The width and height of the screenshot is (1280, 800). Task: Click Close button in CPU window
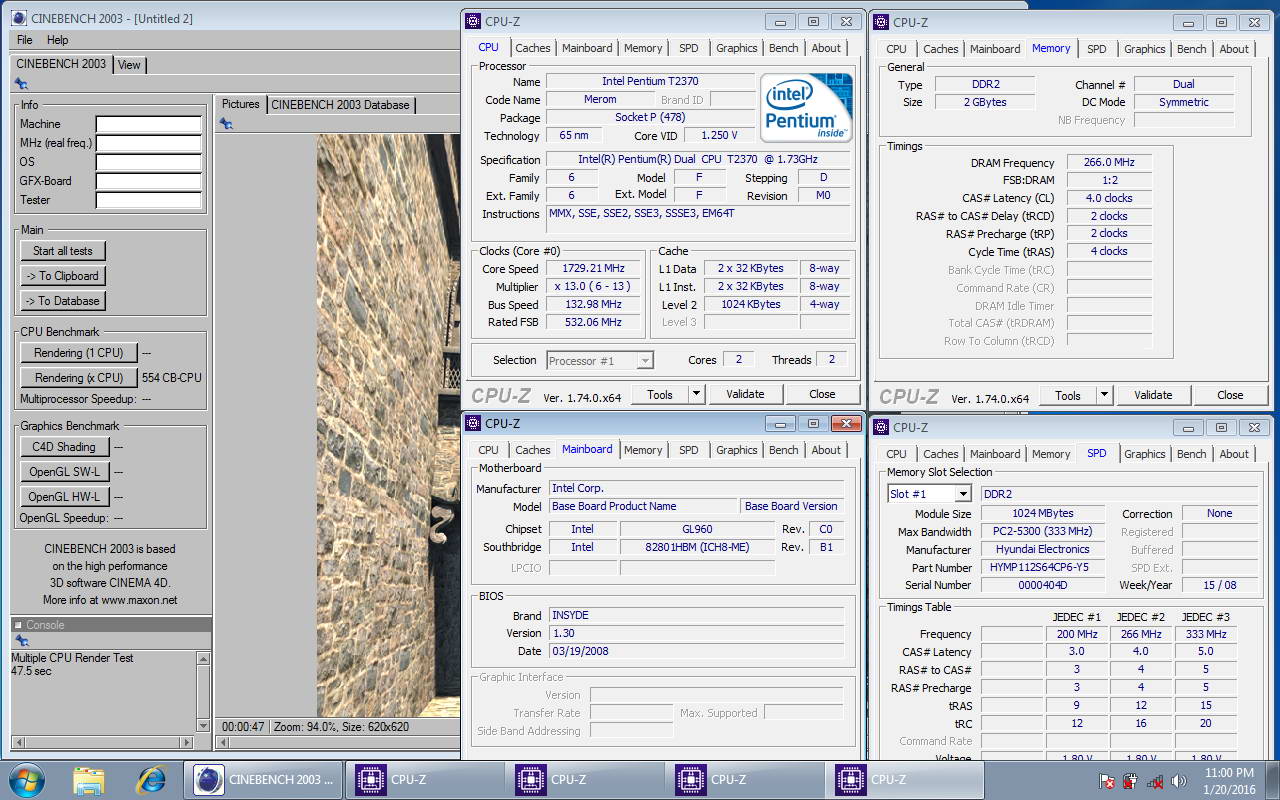click(822, 394)
